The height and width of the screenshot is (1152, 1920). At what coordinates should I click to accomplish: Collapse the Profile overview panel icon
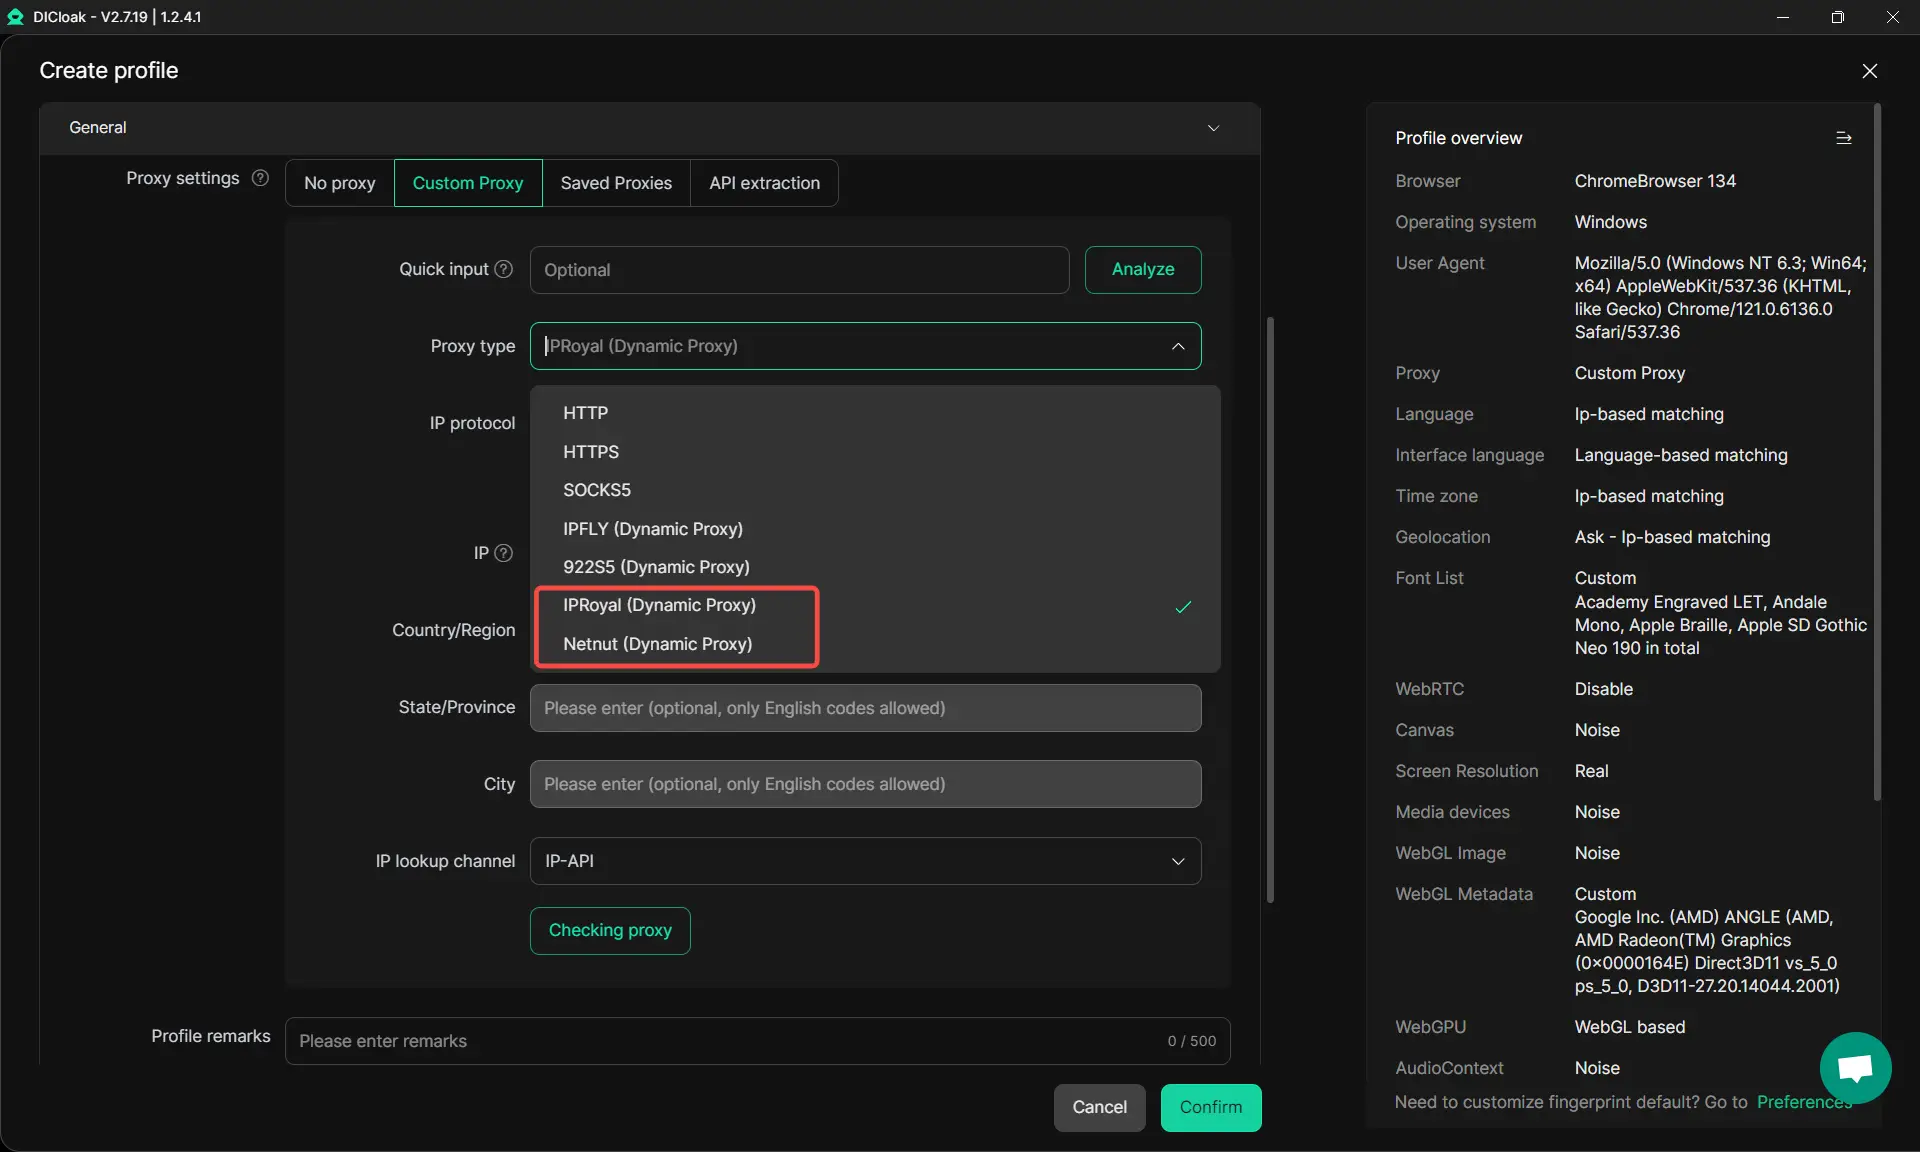1843,138
